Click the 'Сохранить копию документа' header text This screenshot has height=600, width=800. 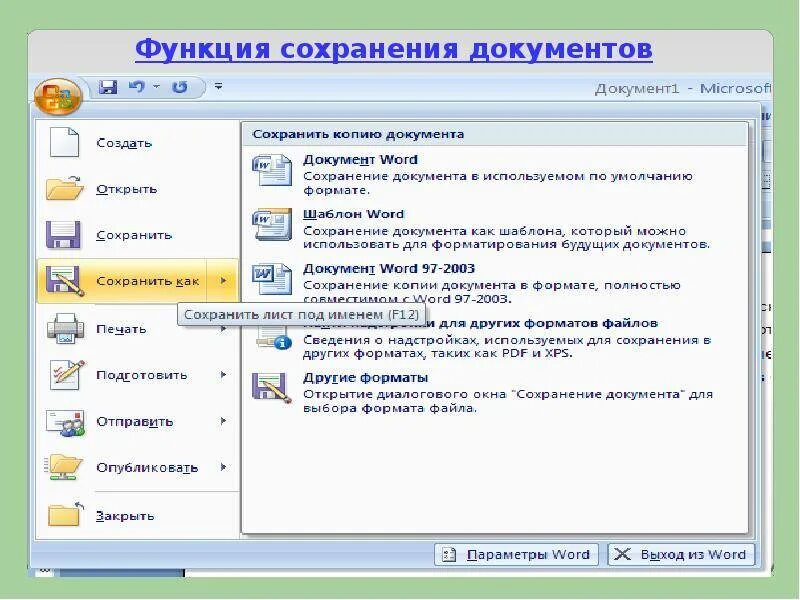(358, 134)
